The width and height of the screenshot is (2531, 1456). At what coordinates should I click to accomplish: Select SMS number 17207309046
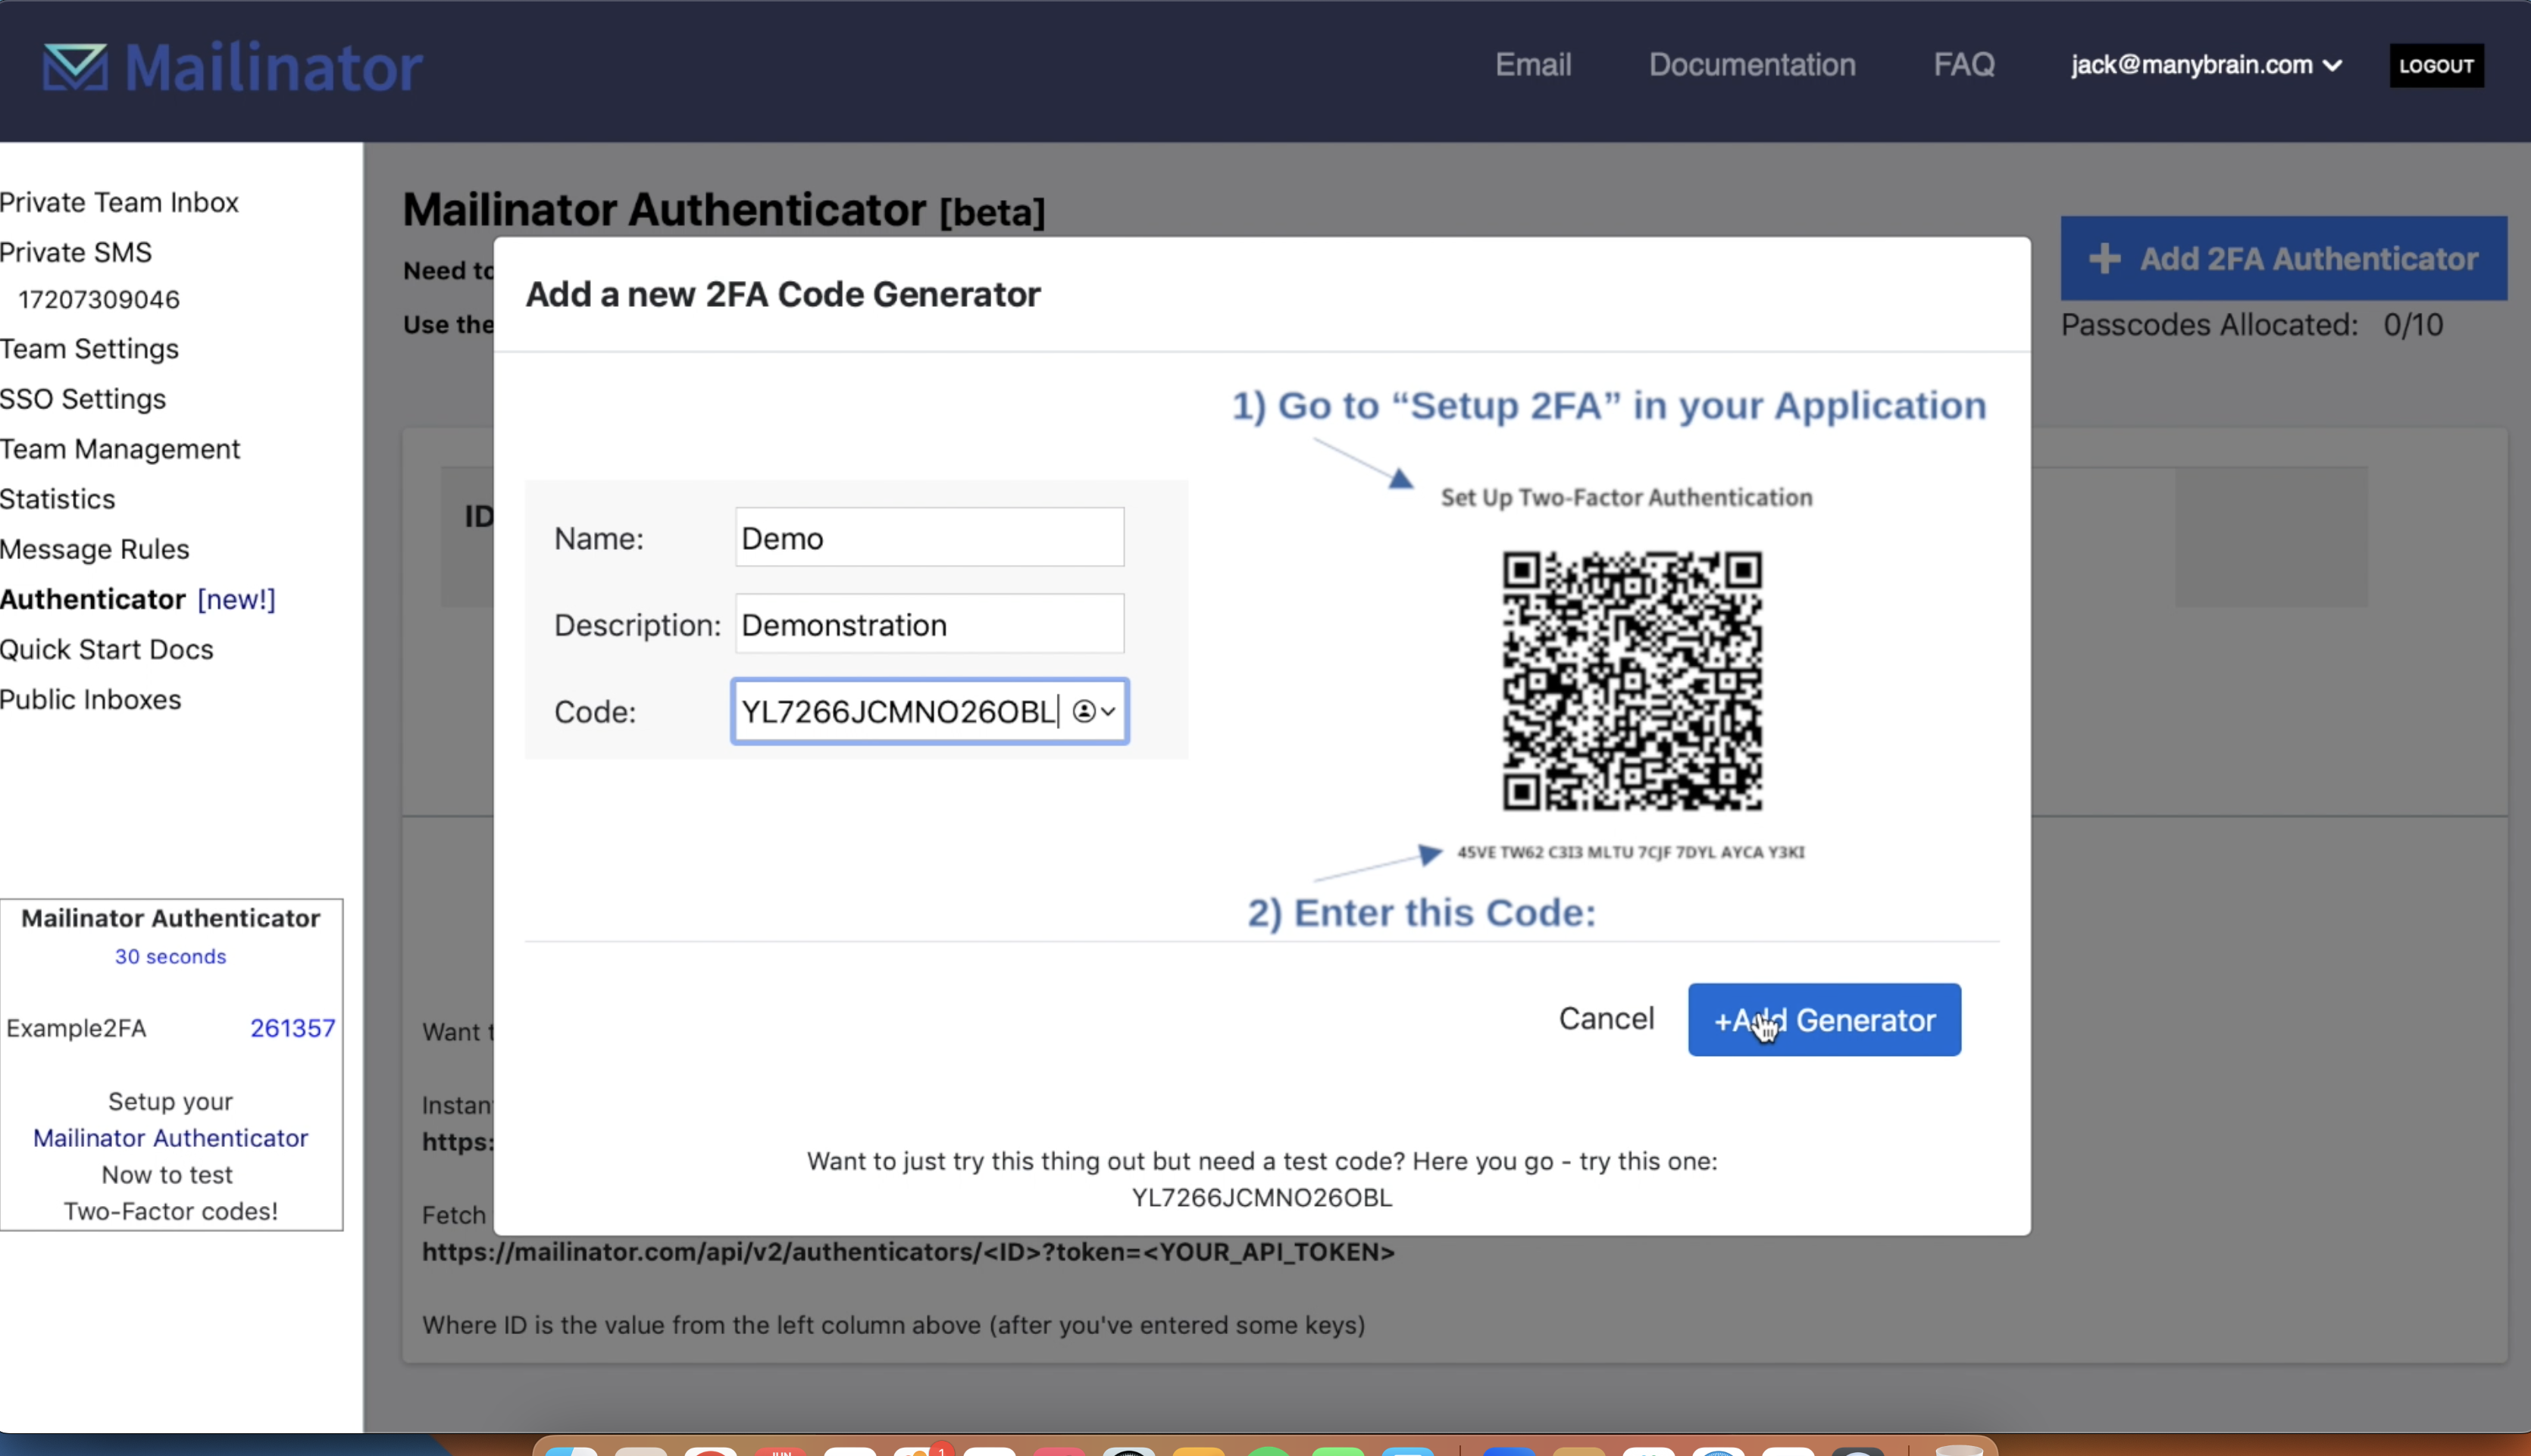coord(99,299)
